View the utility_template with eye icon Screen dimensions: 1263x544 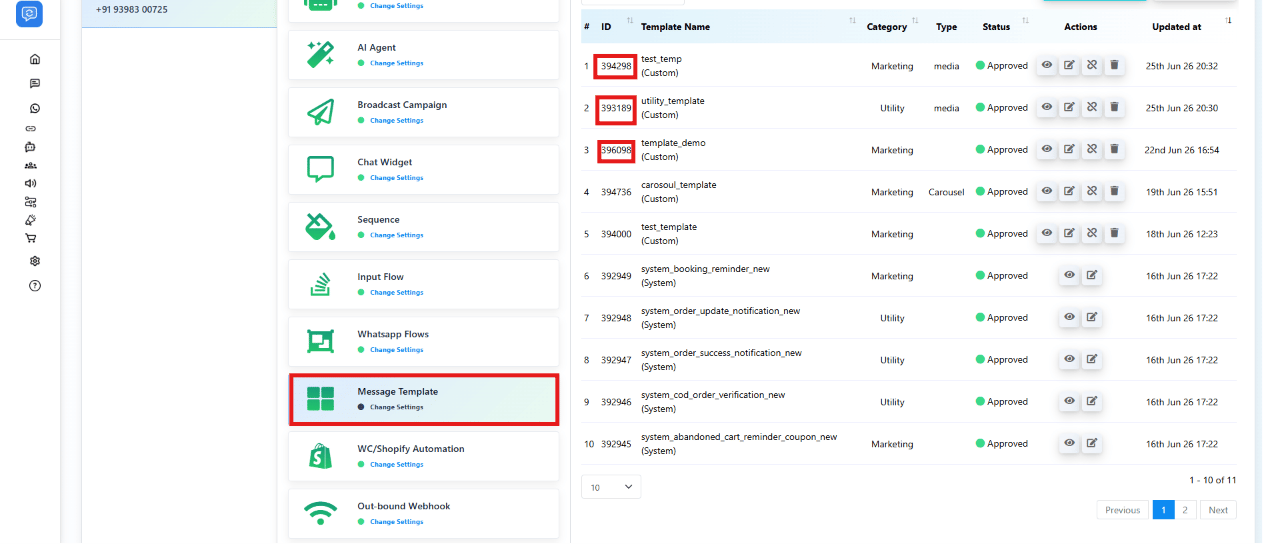[x=1046, y=107]
